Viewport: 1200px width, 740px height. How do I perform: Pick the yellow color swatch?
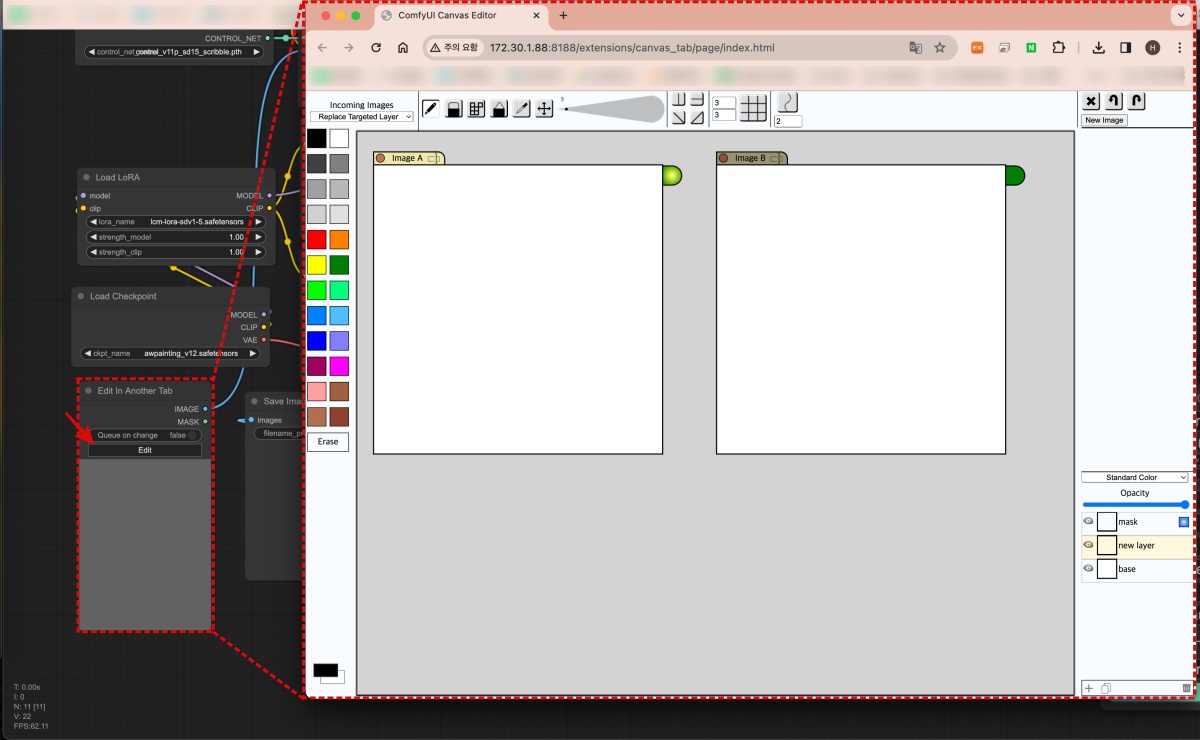click(317, 265)
